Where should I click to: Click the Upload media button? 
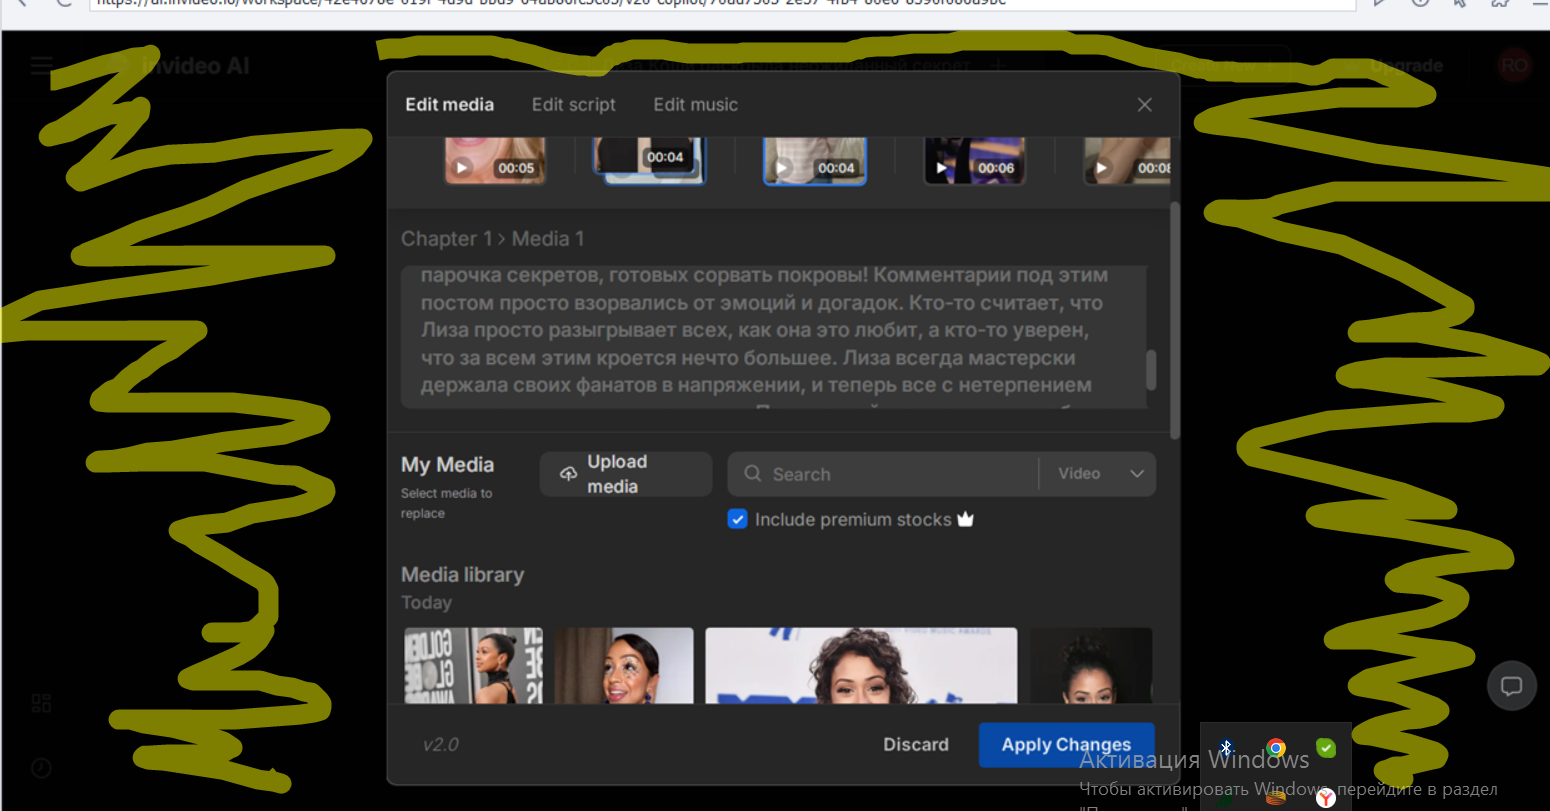(626, 474)
